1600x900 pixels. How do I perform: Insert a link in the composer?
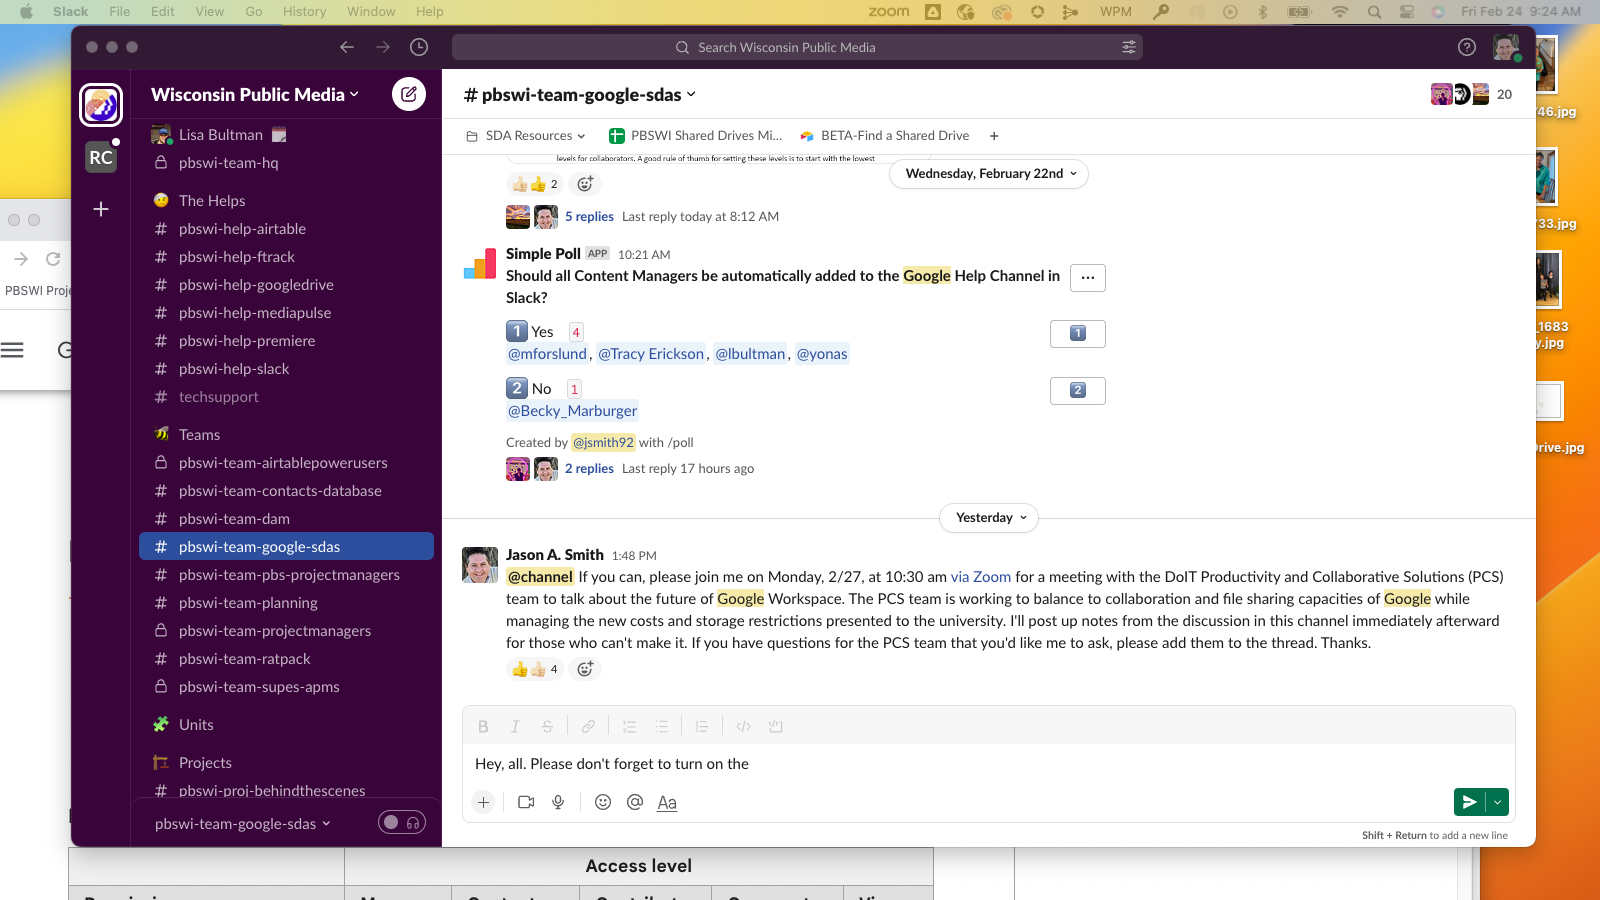pyautogui.click(x=588, y=727)
